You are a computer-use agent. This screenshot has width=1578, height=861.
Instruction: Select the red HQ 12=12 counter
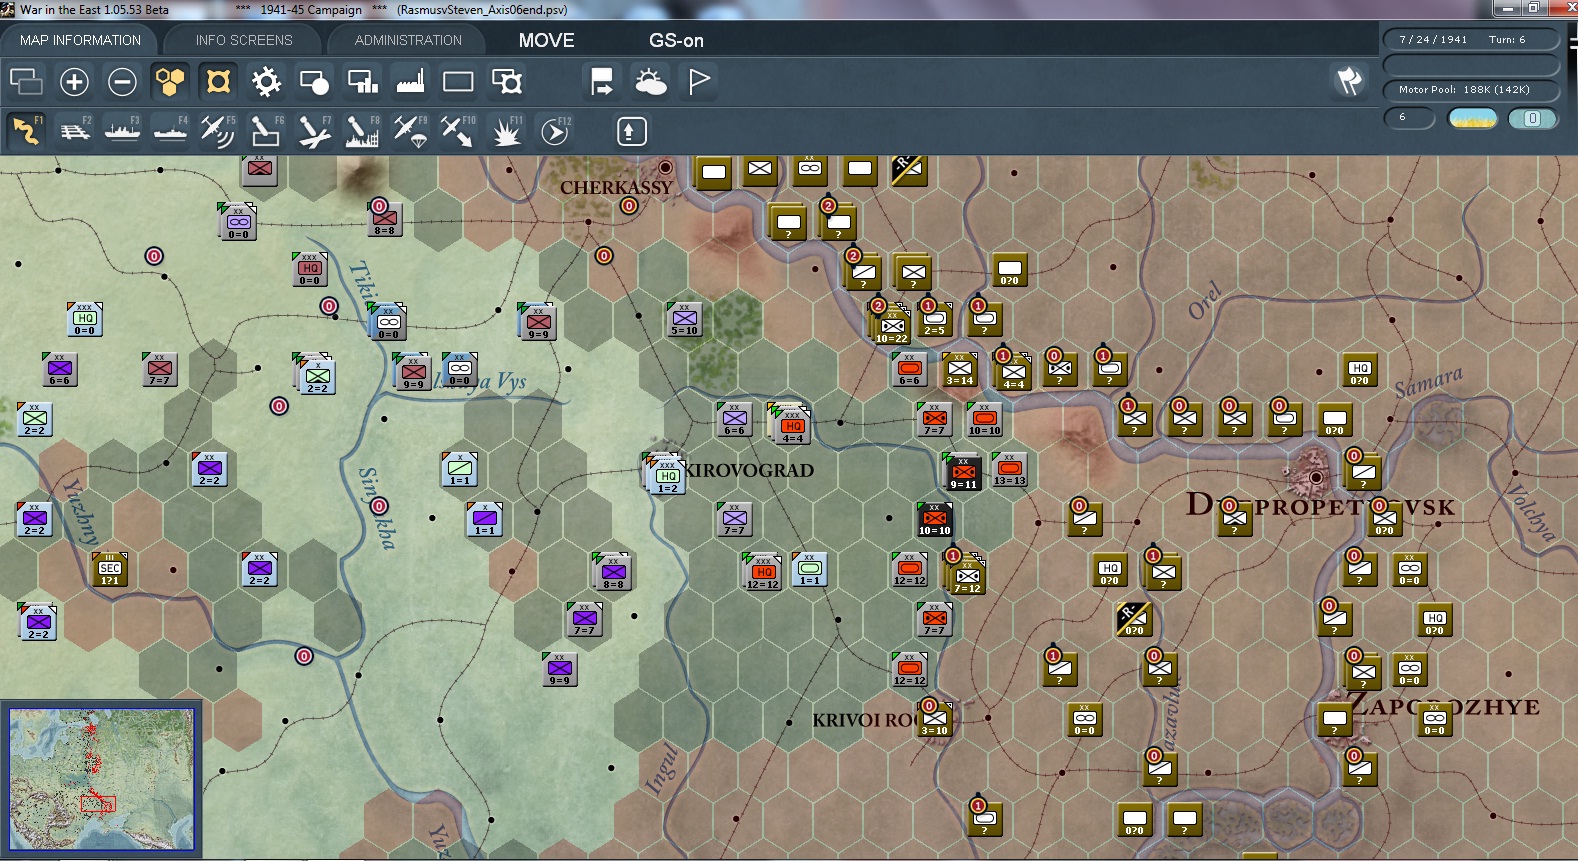pyautogui.click(x=763, y=573)
